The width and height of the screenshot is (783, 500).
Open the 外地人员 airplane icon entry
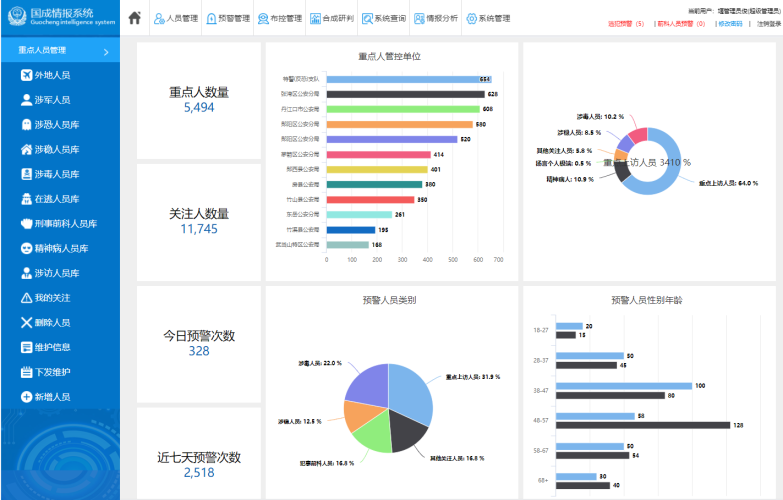[x=27, y=75]
